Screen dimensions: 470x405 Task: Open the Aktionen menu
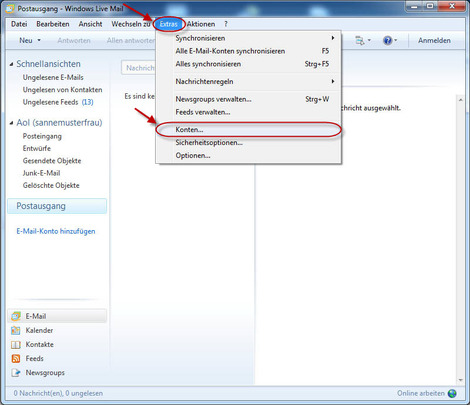click(x=201, y=24)
